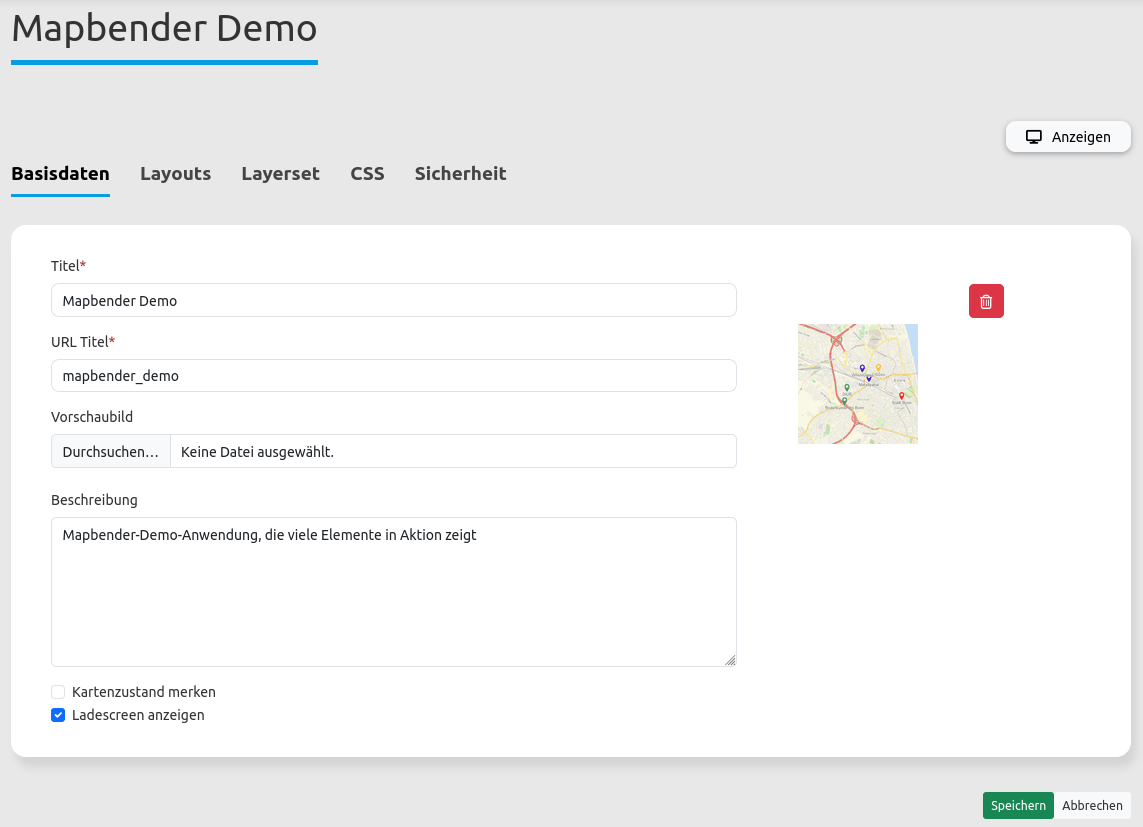Open the Layerset tab

tap(280, 174)
